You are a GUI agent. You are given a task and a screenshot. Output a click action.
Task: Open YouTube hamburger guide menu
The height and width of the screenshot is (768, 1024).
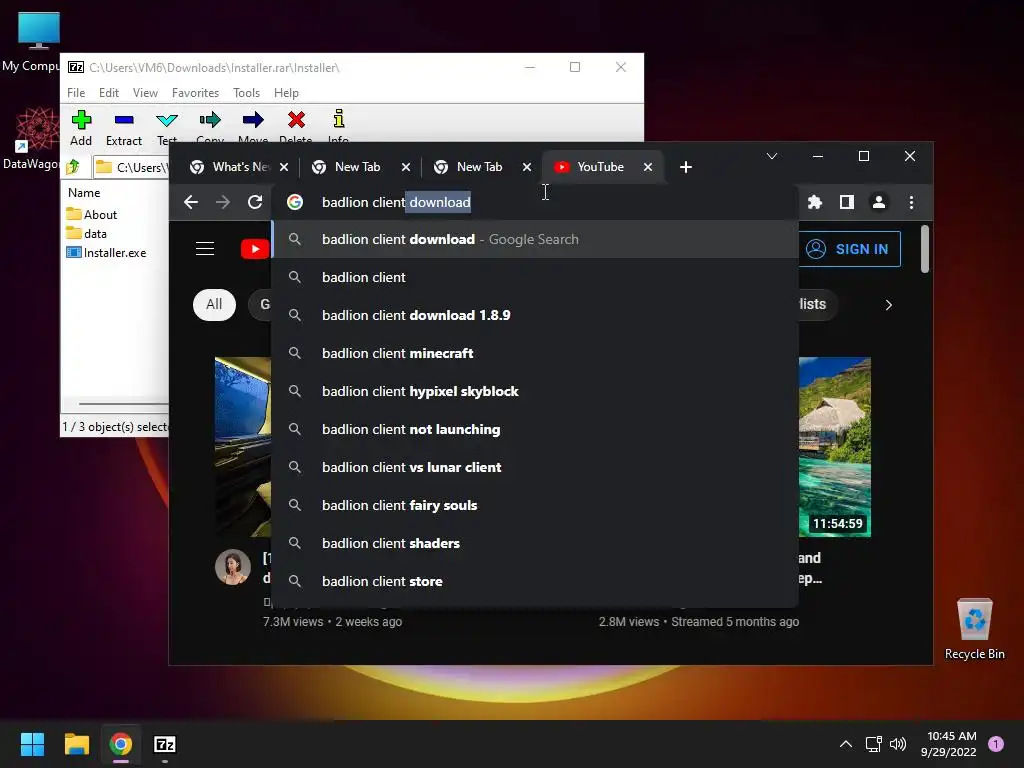205,249
